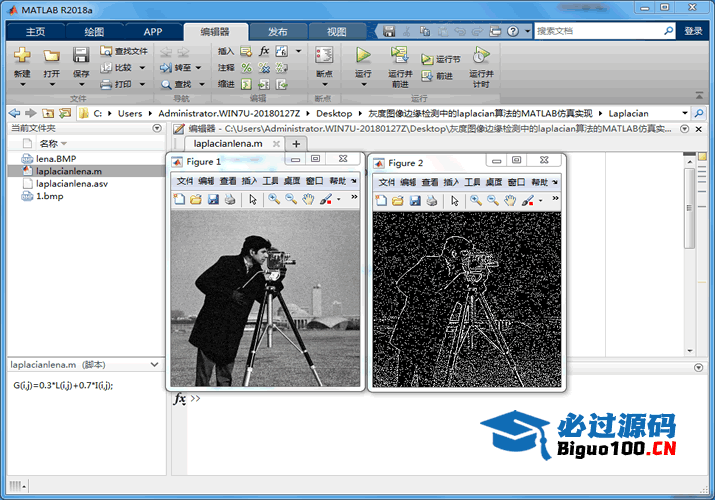Click the Save file icon in ribbon
Viewport: 715px width, 500px height.
81,57
